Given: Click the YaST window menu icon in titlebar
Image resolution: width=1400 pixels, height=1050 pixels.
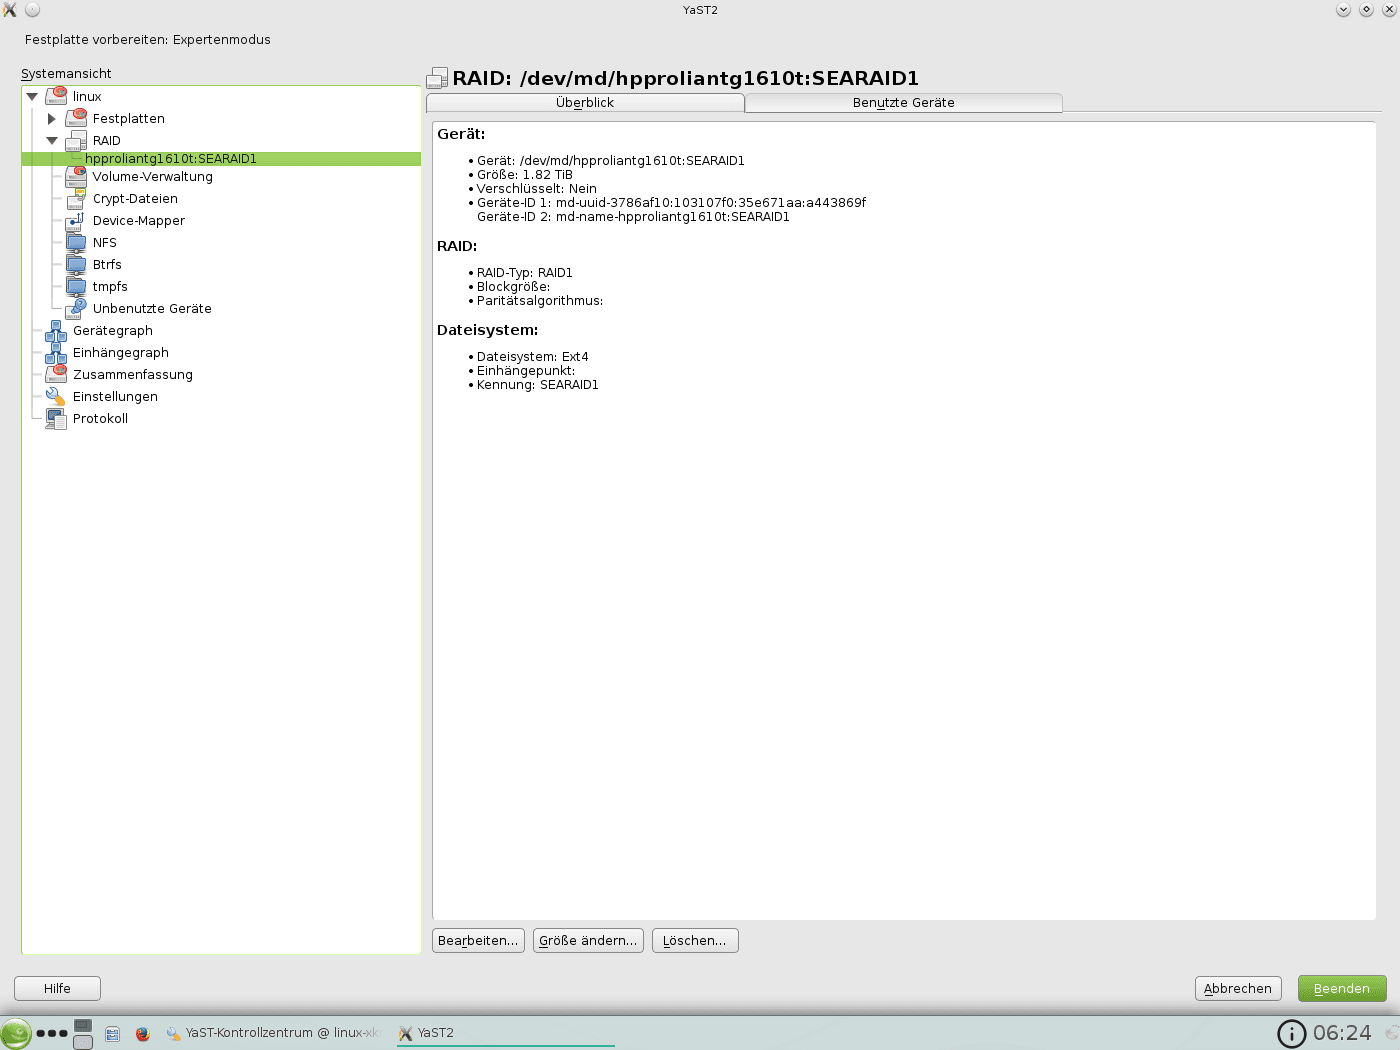Looking at the screenshot, I should point(10,10).
